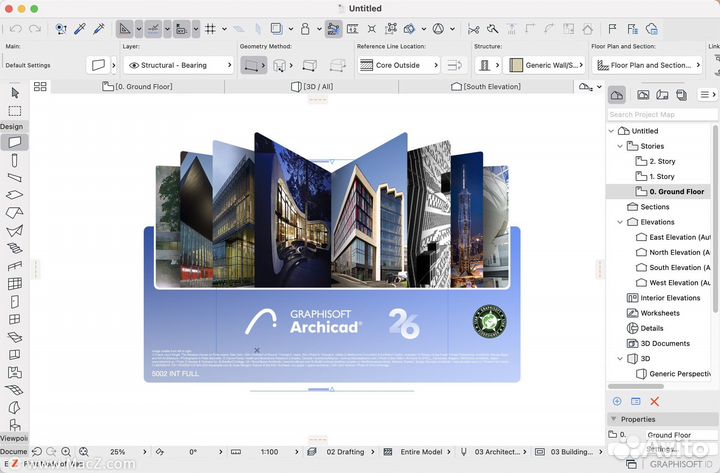
Task: Select the rectangle wall geometry method
Action: [310, 65]
